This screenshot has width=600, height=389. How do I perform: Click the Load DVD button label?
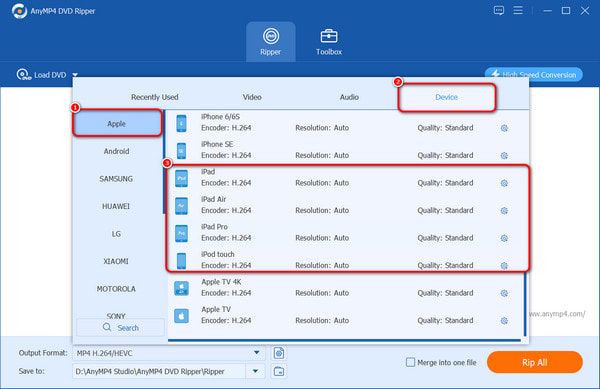50,75
